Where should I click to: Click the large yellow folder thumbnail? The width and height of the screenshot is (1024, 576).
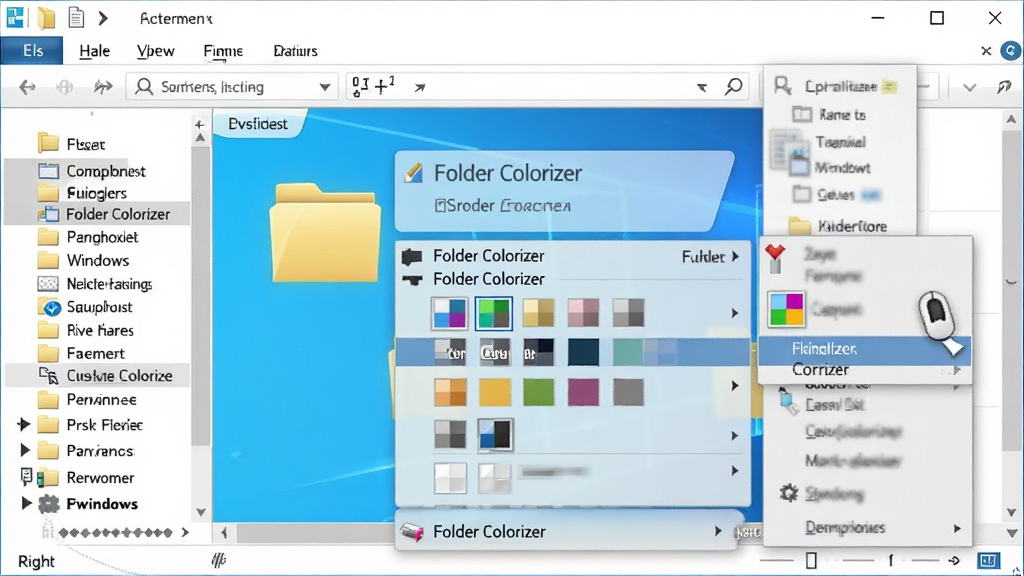click(x=325, y=232)
